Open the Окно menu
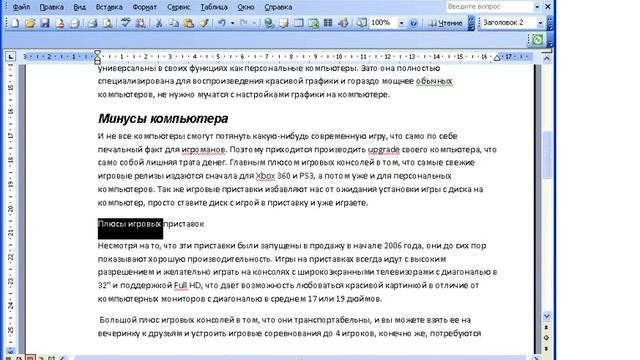Image resolution: width=640 pixels, height=360 pixels. pos(246,7)
